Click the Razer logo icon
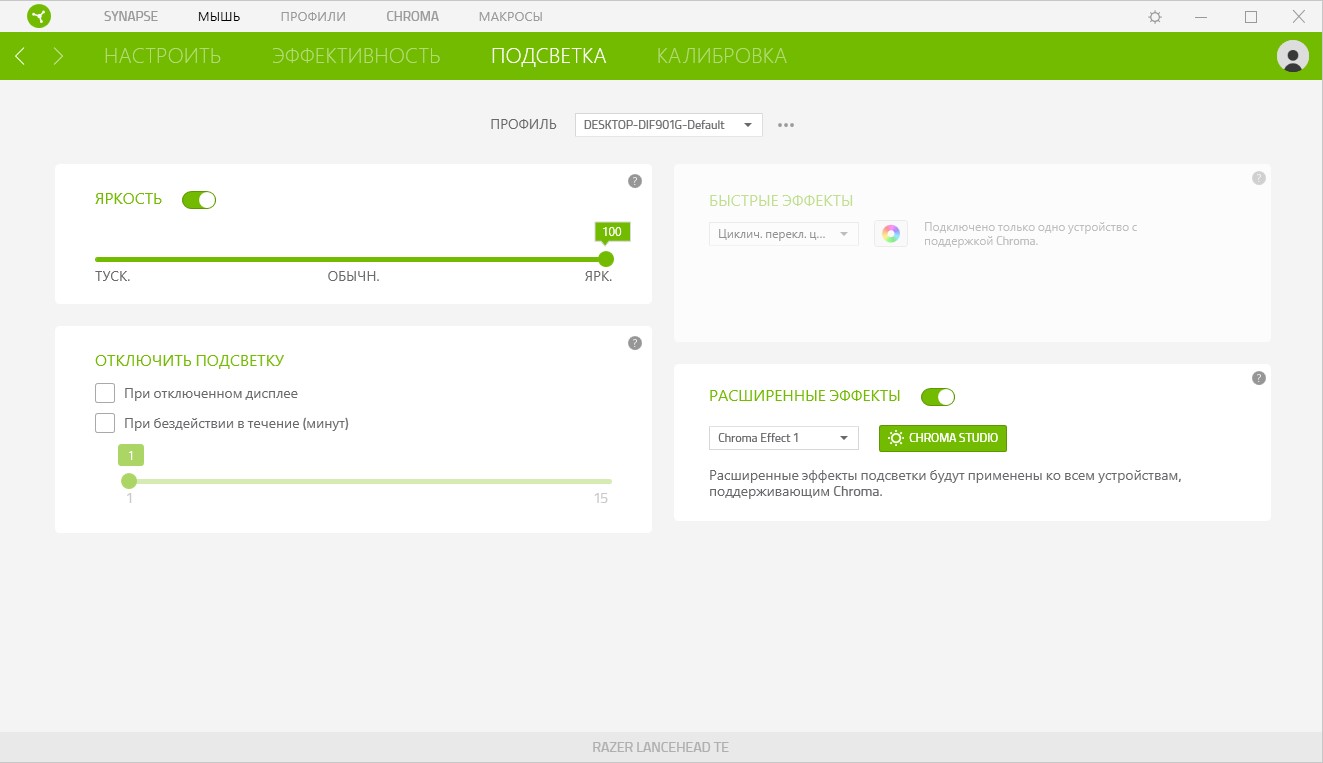The height and width of the screenshot is (763, 1323). coord(39,16)
